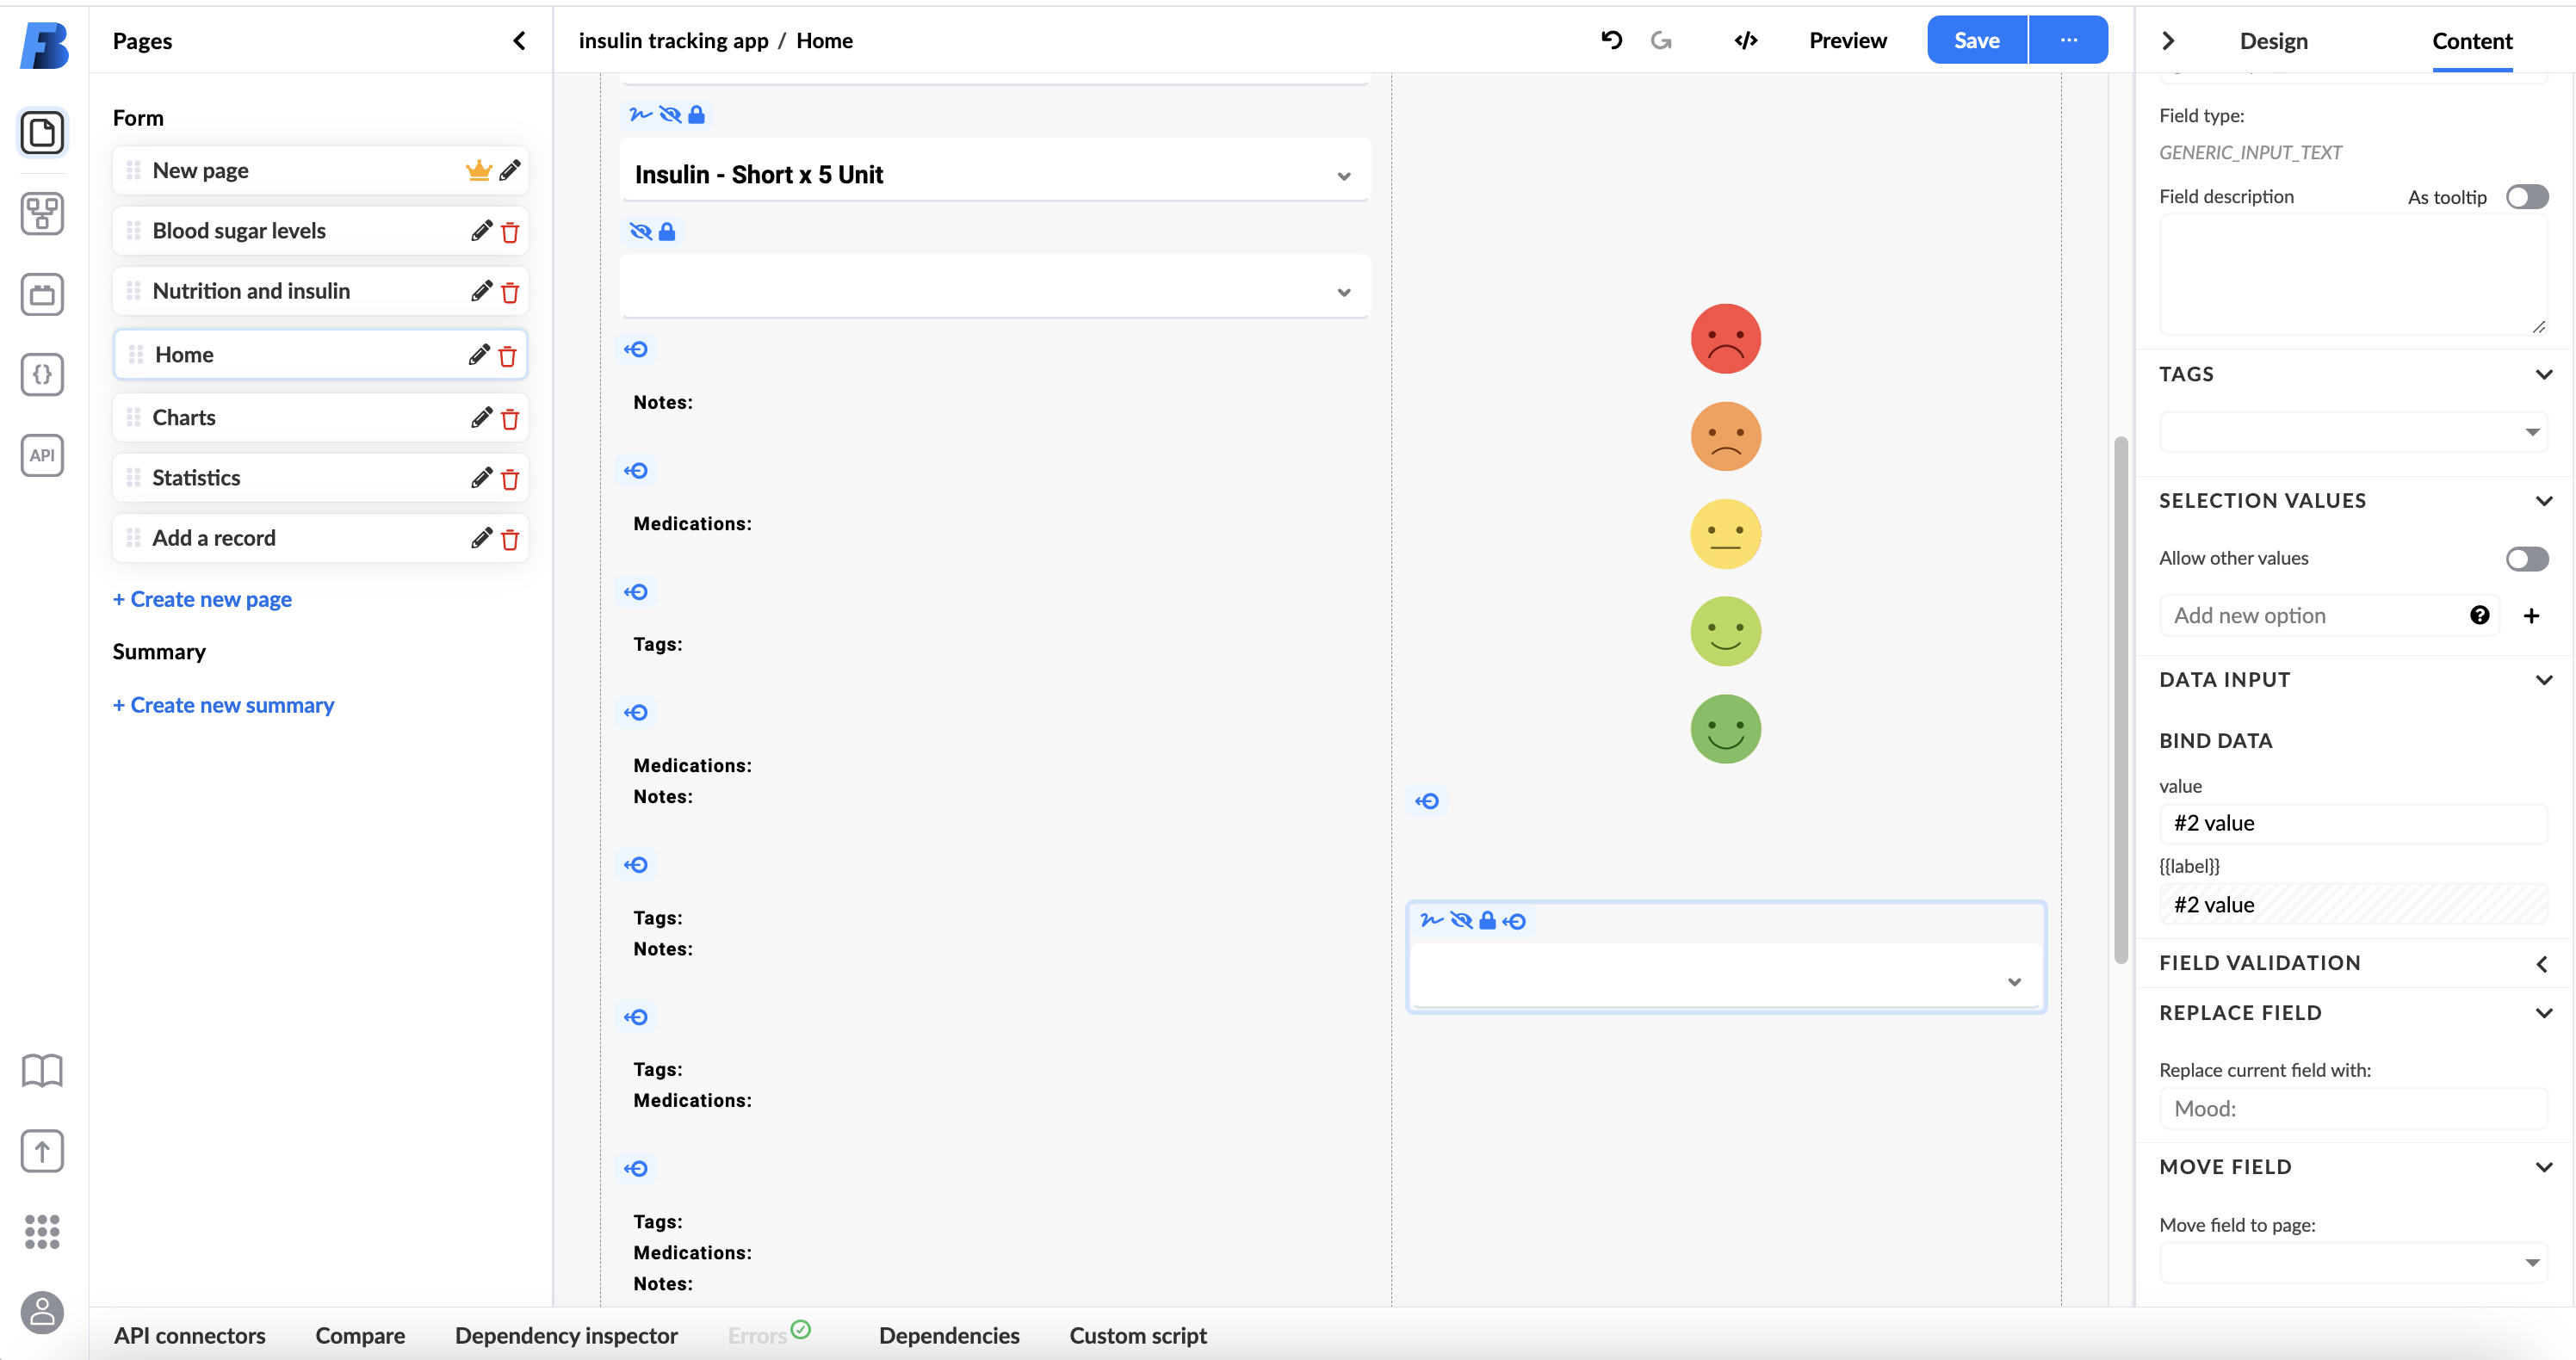
Task: Click the undo arrow in top toolbar
Action: pos(1611,40)
